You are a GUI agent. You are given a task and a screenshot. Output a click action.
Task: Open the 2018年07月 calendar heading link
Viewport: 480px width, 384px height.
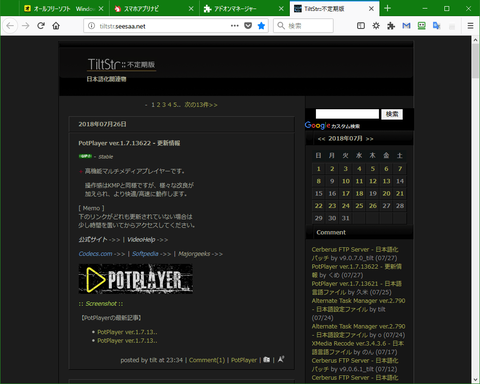point(345,138)
